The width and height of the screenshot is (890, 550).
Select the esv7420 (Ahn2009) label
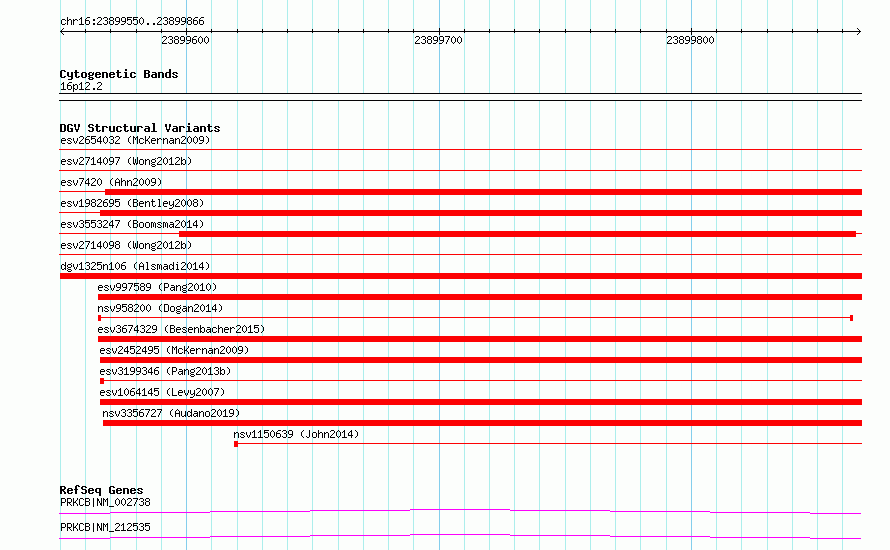coord(111,182)
